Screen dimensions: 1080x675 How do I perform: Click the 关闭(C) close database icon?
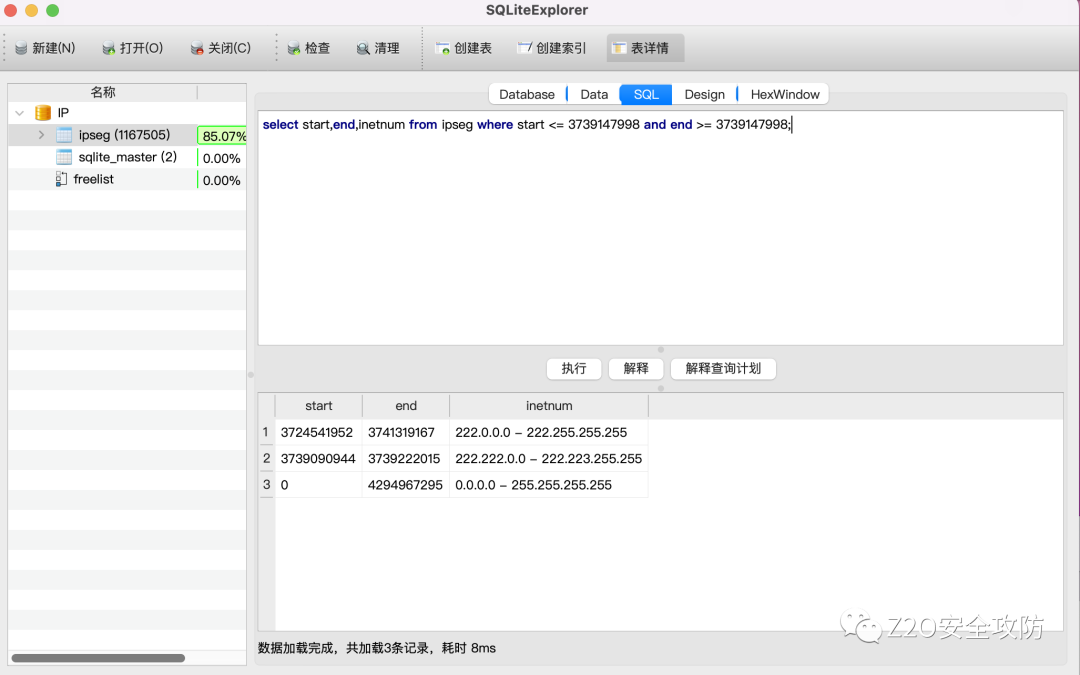click(197, 48)
